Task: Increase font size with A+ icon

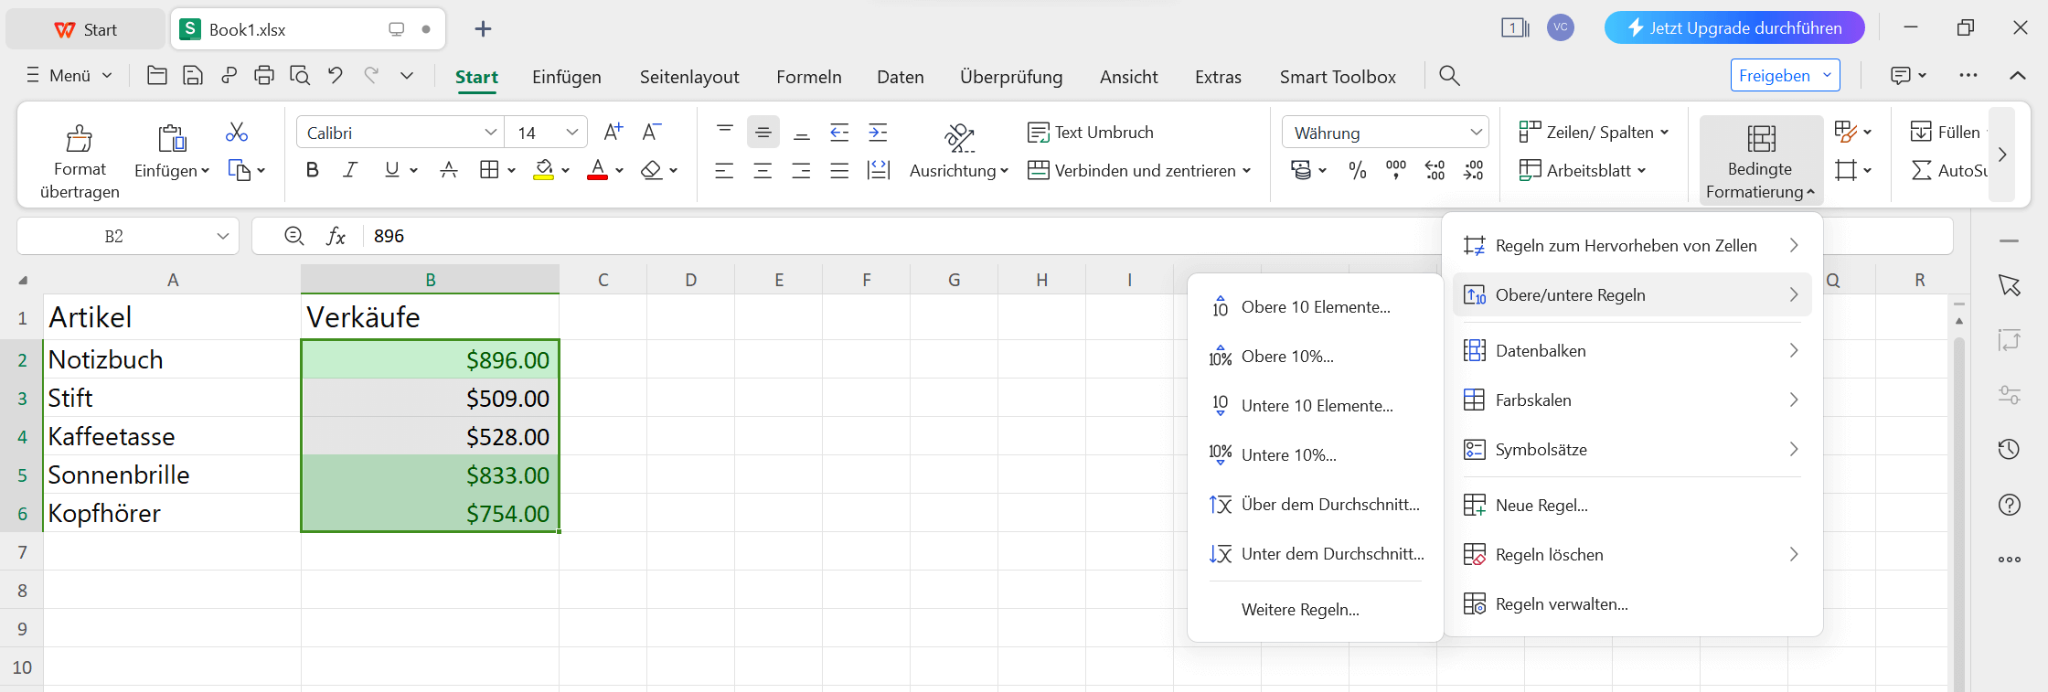Action: 613,132
